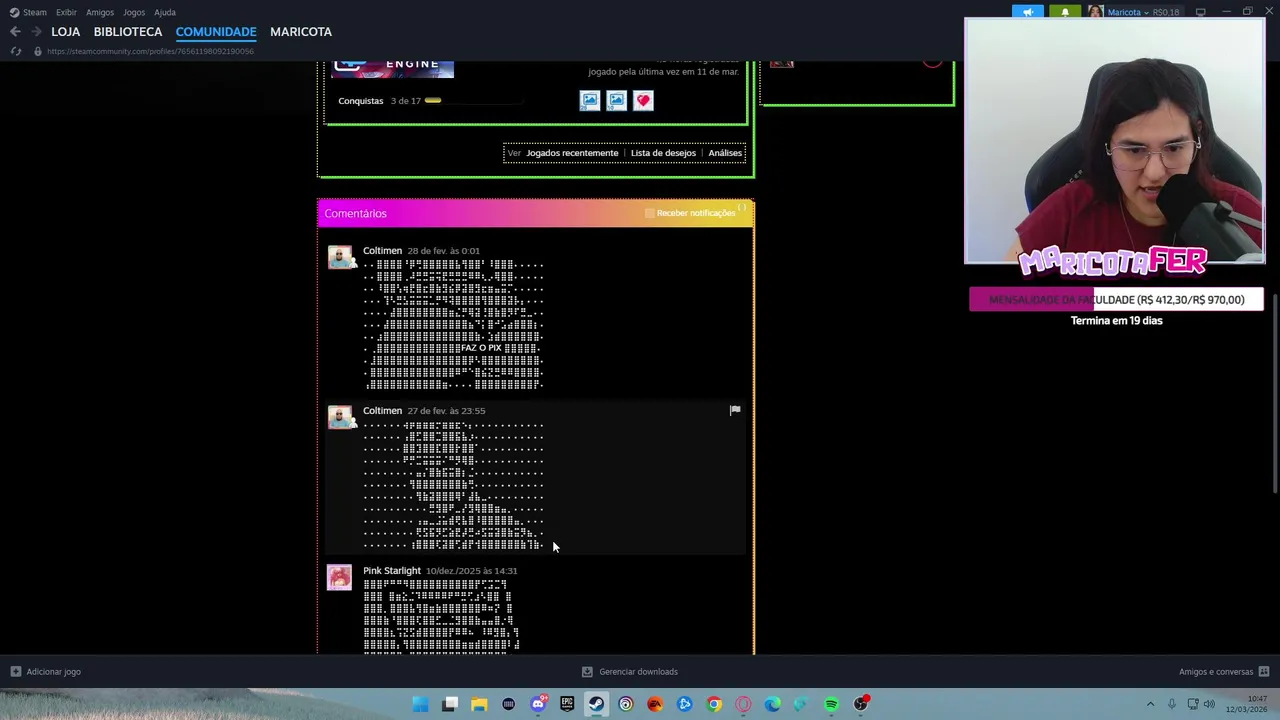Show hidden system tray icons
Image resolution: width=1280 pixels, height=720 pixels.
coord(1150,704)
